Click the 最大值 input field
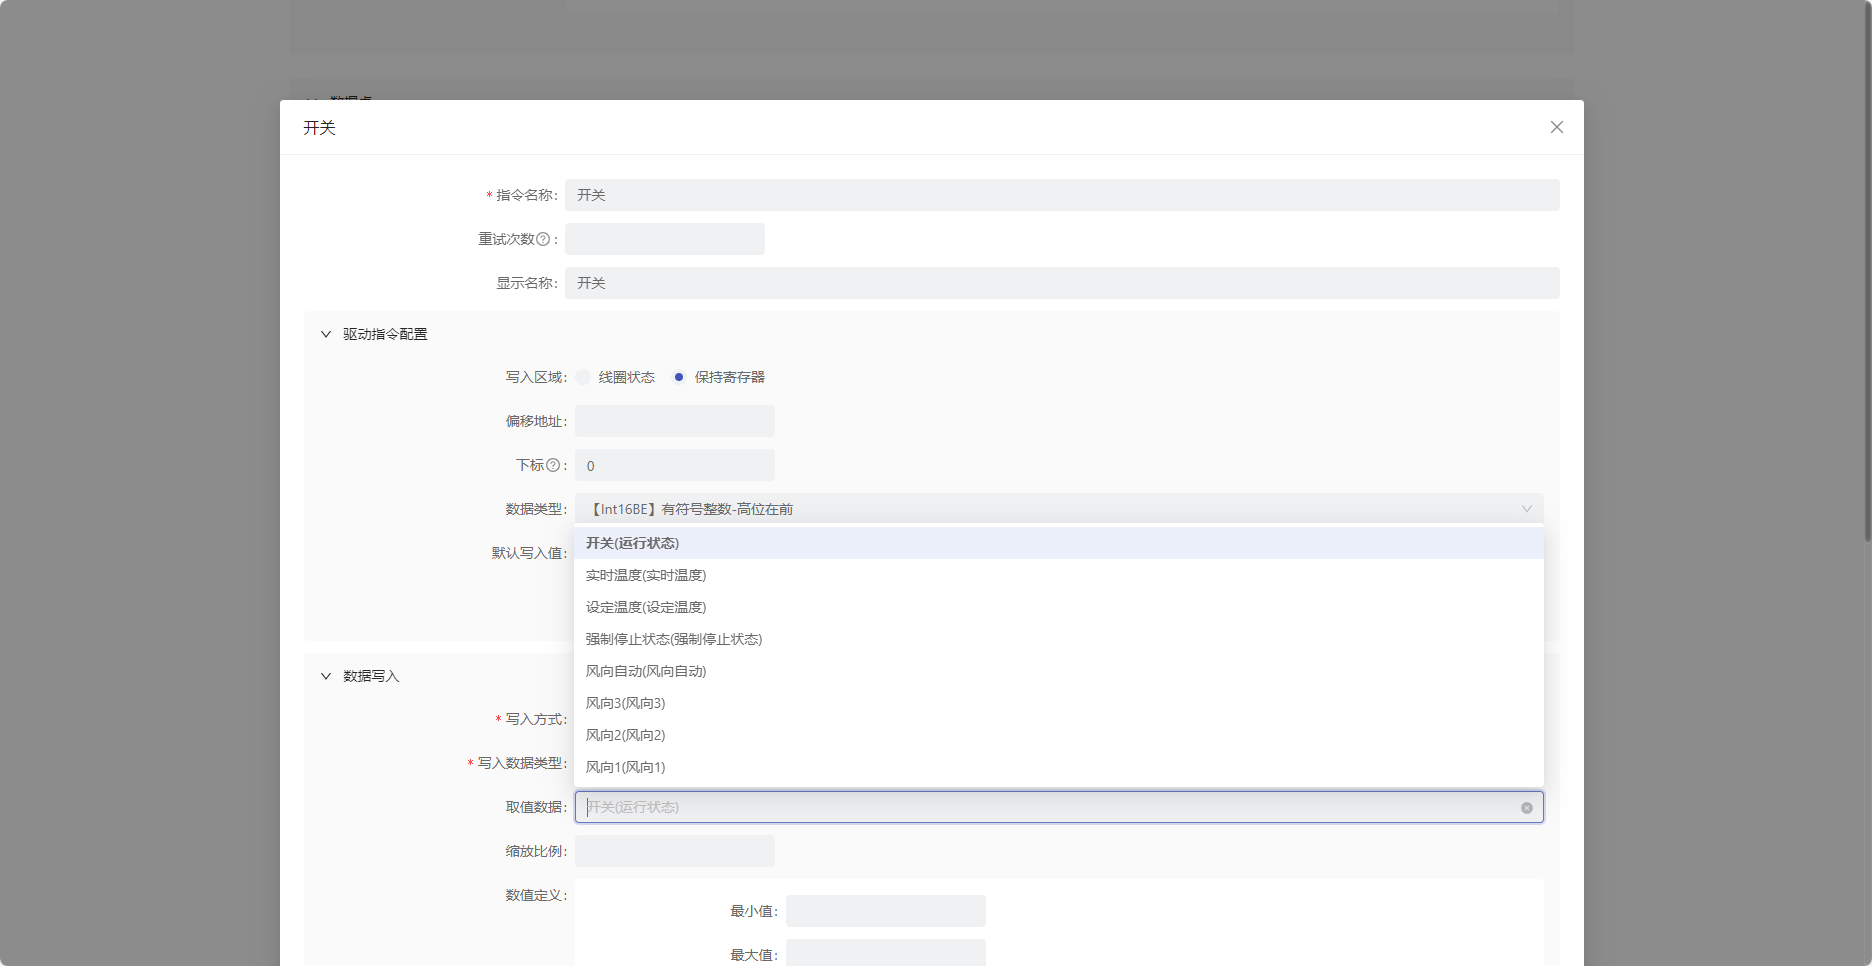The height and width of the screenshot is (966, 1872). tap(886, 953)
